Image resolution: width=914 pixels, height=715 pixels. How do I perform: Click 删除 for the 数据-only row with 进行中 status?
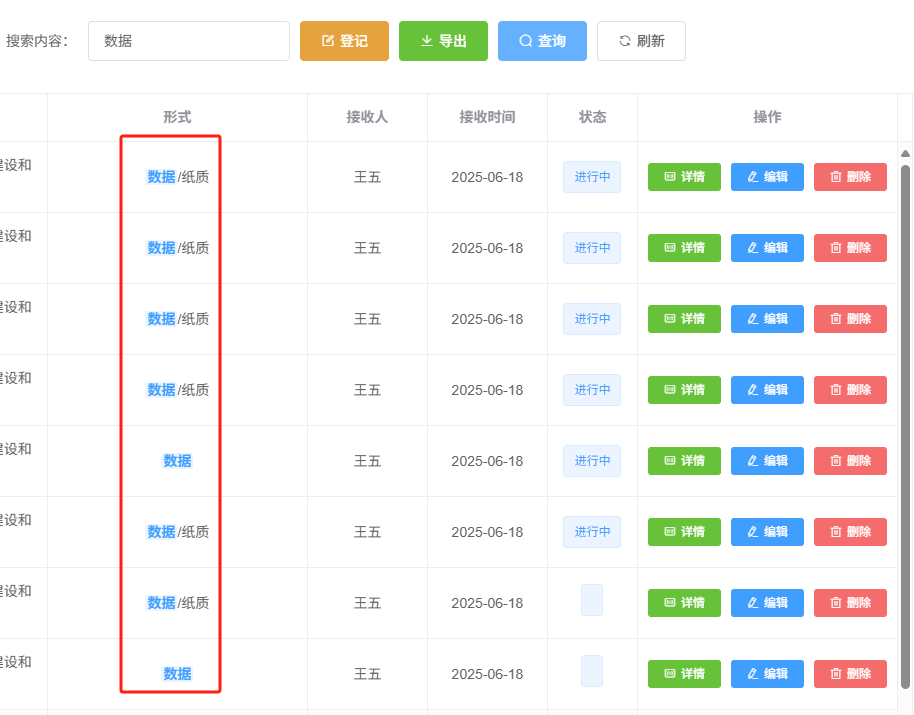click(850, 461)
